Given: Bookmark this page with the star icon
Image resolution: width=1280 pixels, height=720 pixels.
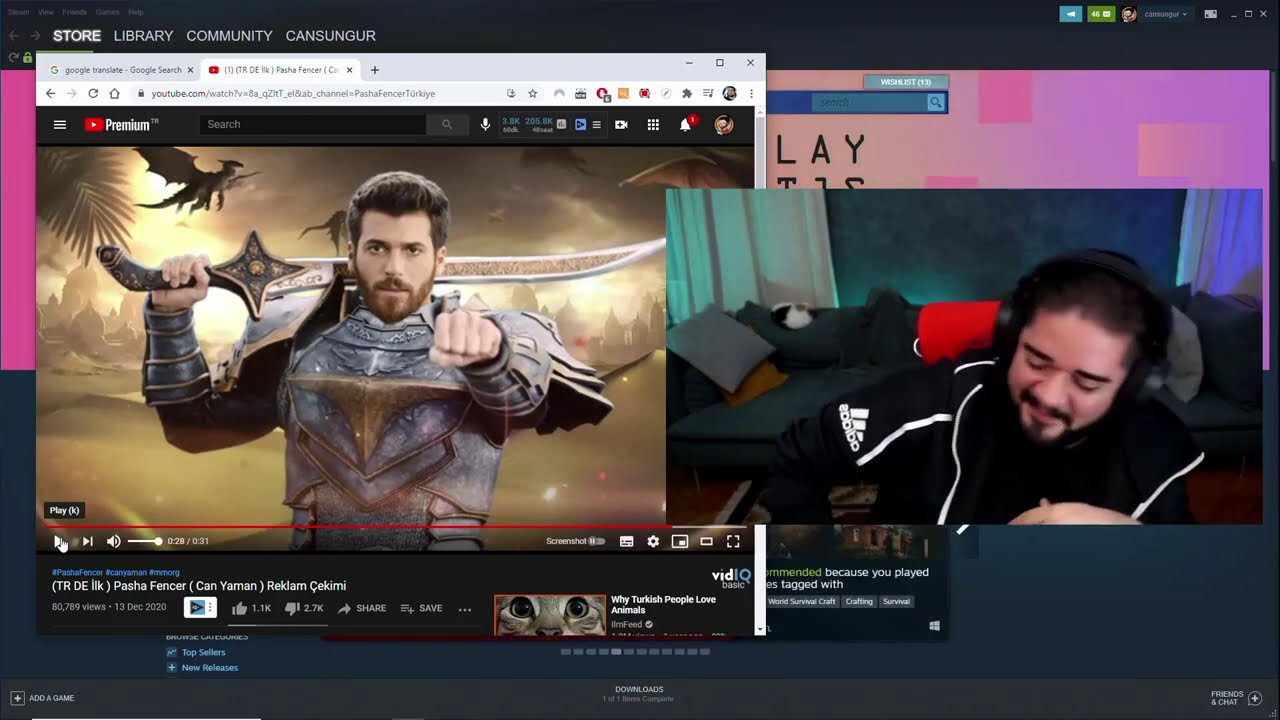Looking at the screenshot, I should (533, 93).
